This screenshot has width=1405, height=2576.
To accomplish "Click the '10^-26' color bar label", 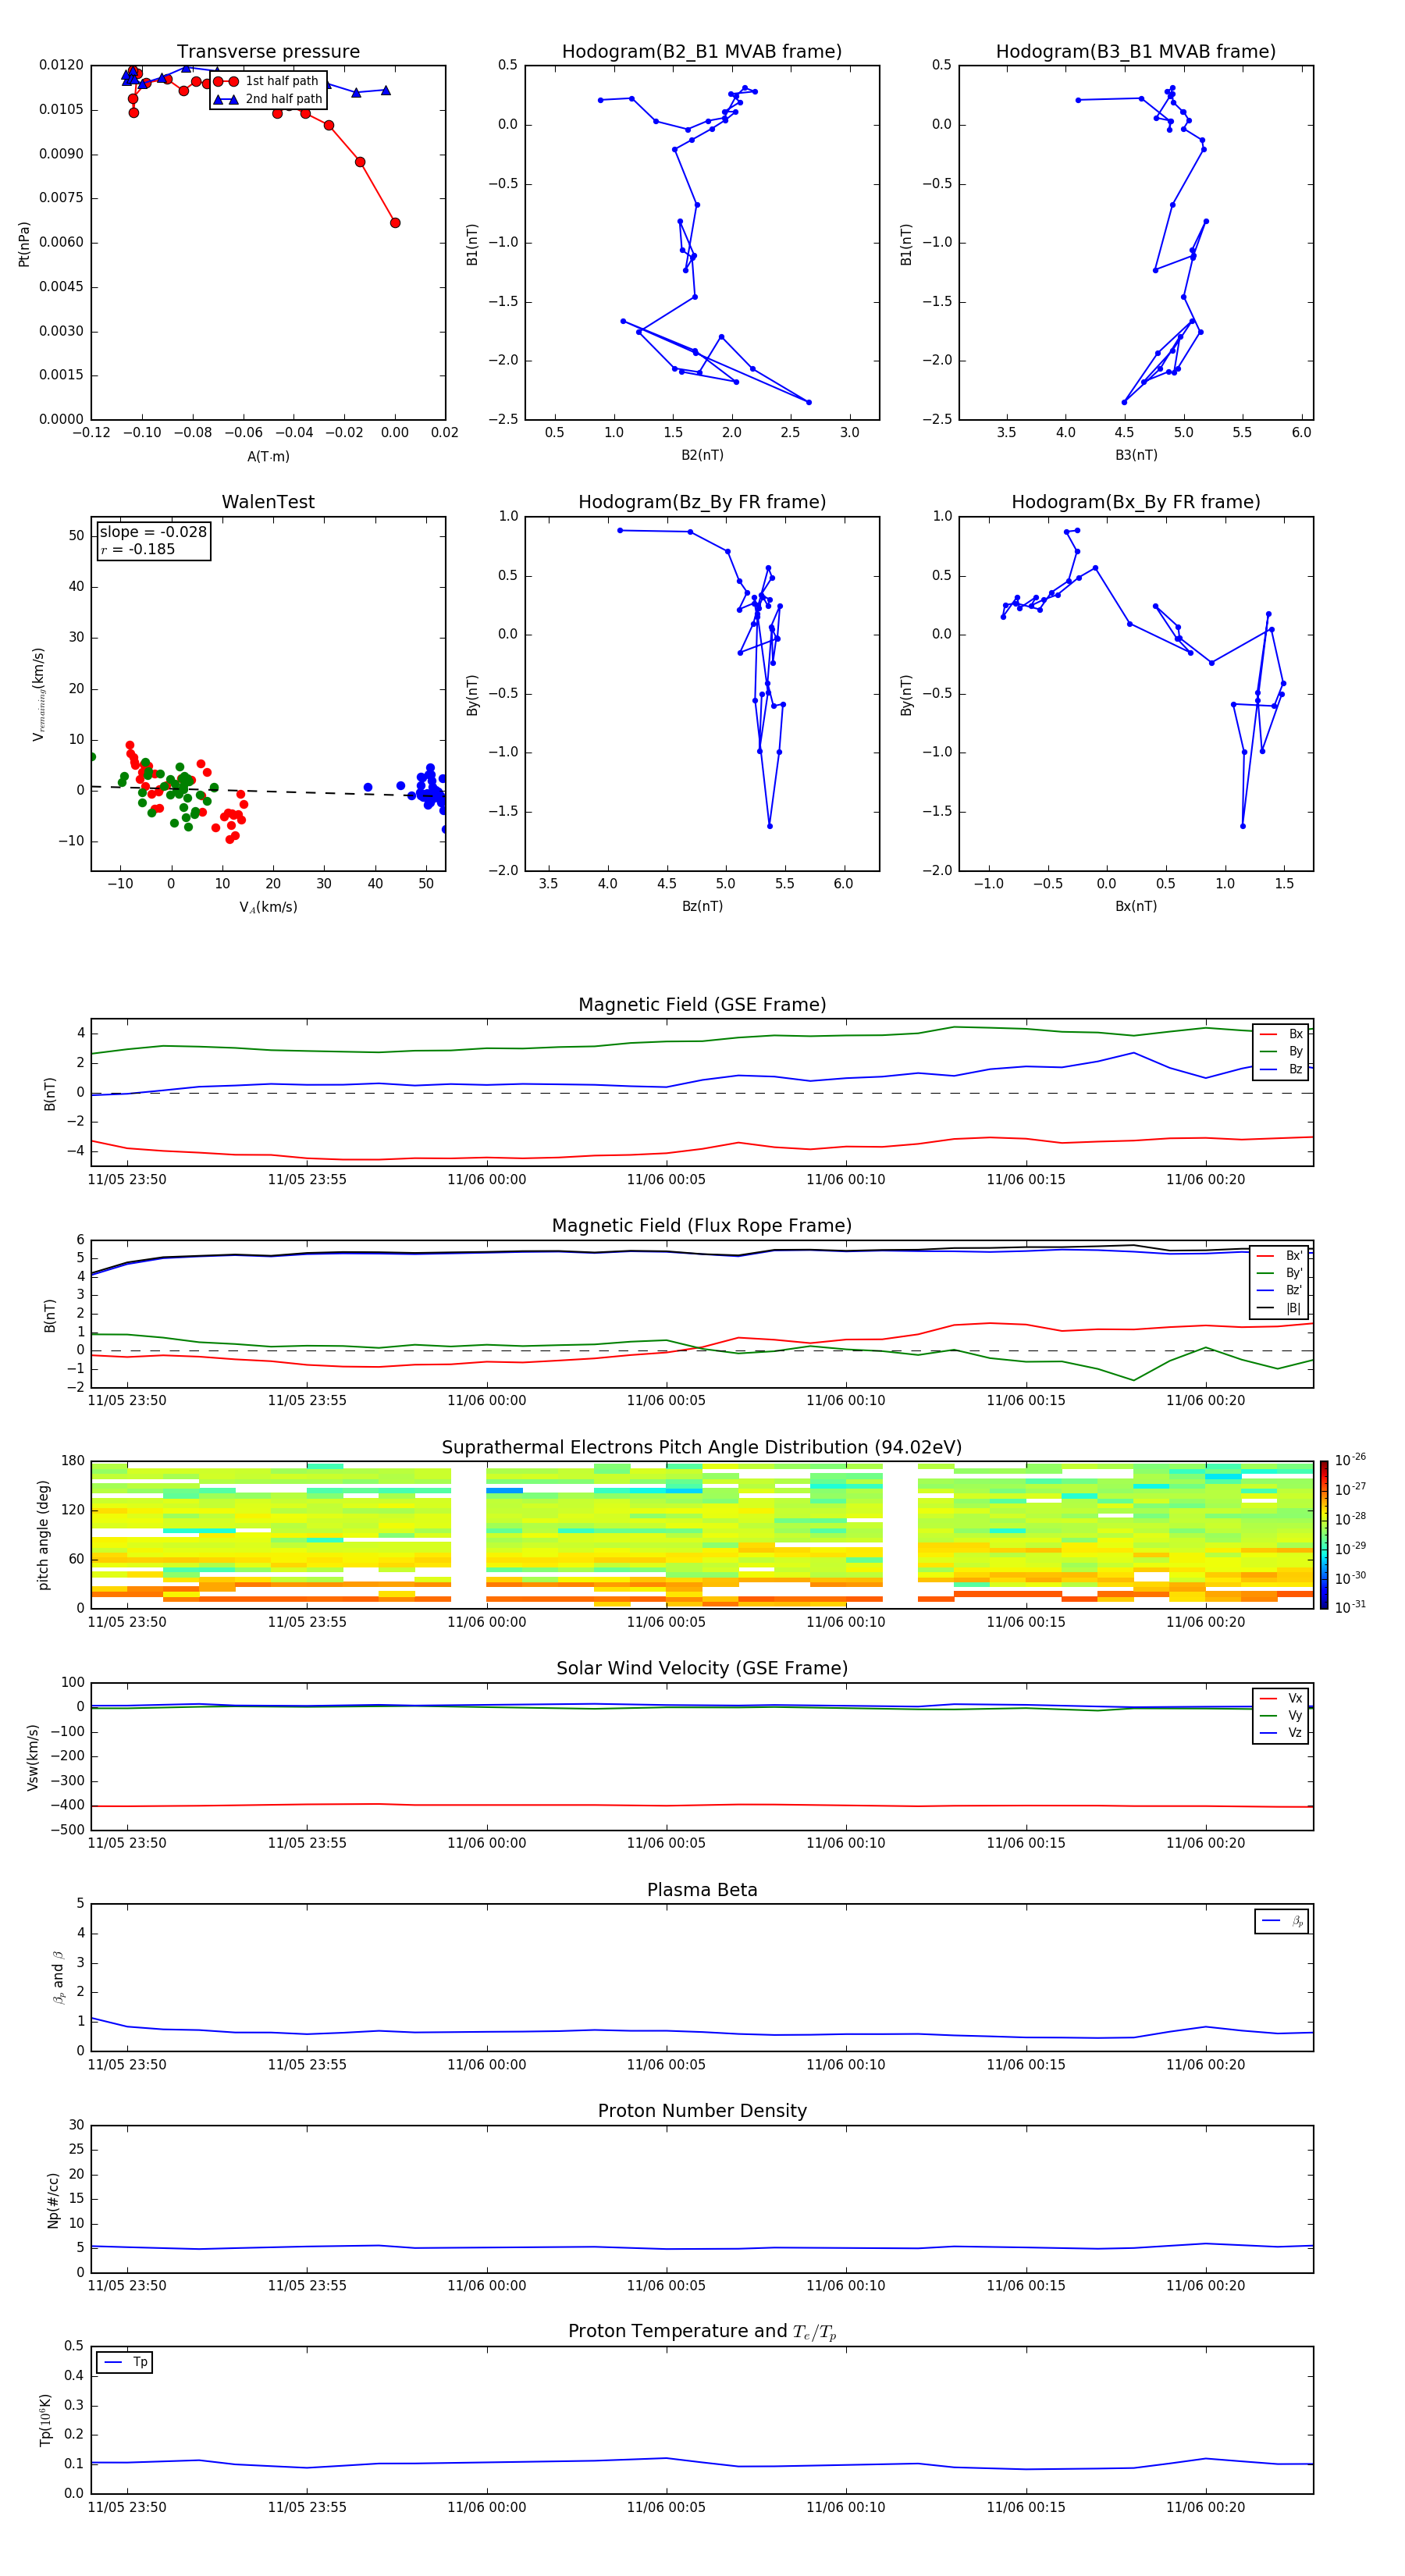I will click(1350, 1460).
